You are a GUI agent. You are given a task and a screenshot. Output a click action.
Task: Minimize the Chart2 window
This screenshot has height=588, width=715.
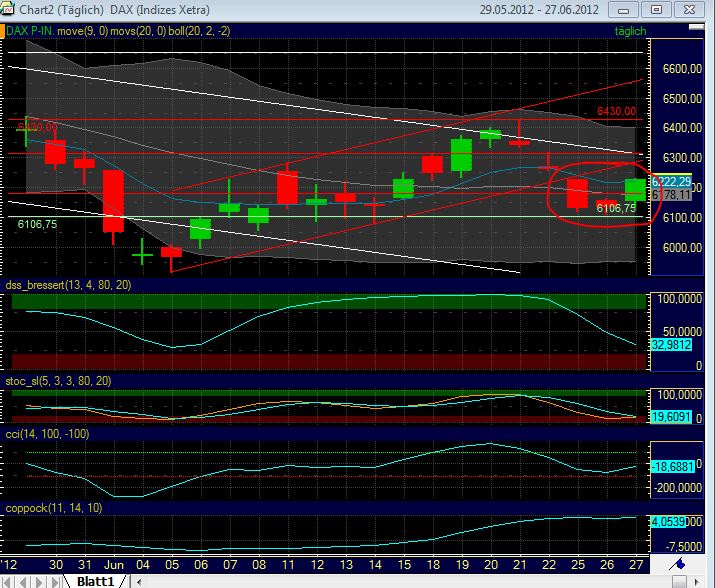(623, 10)
